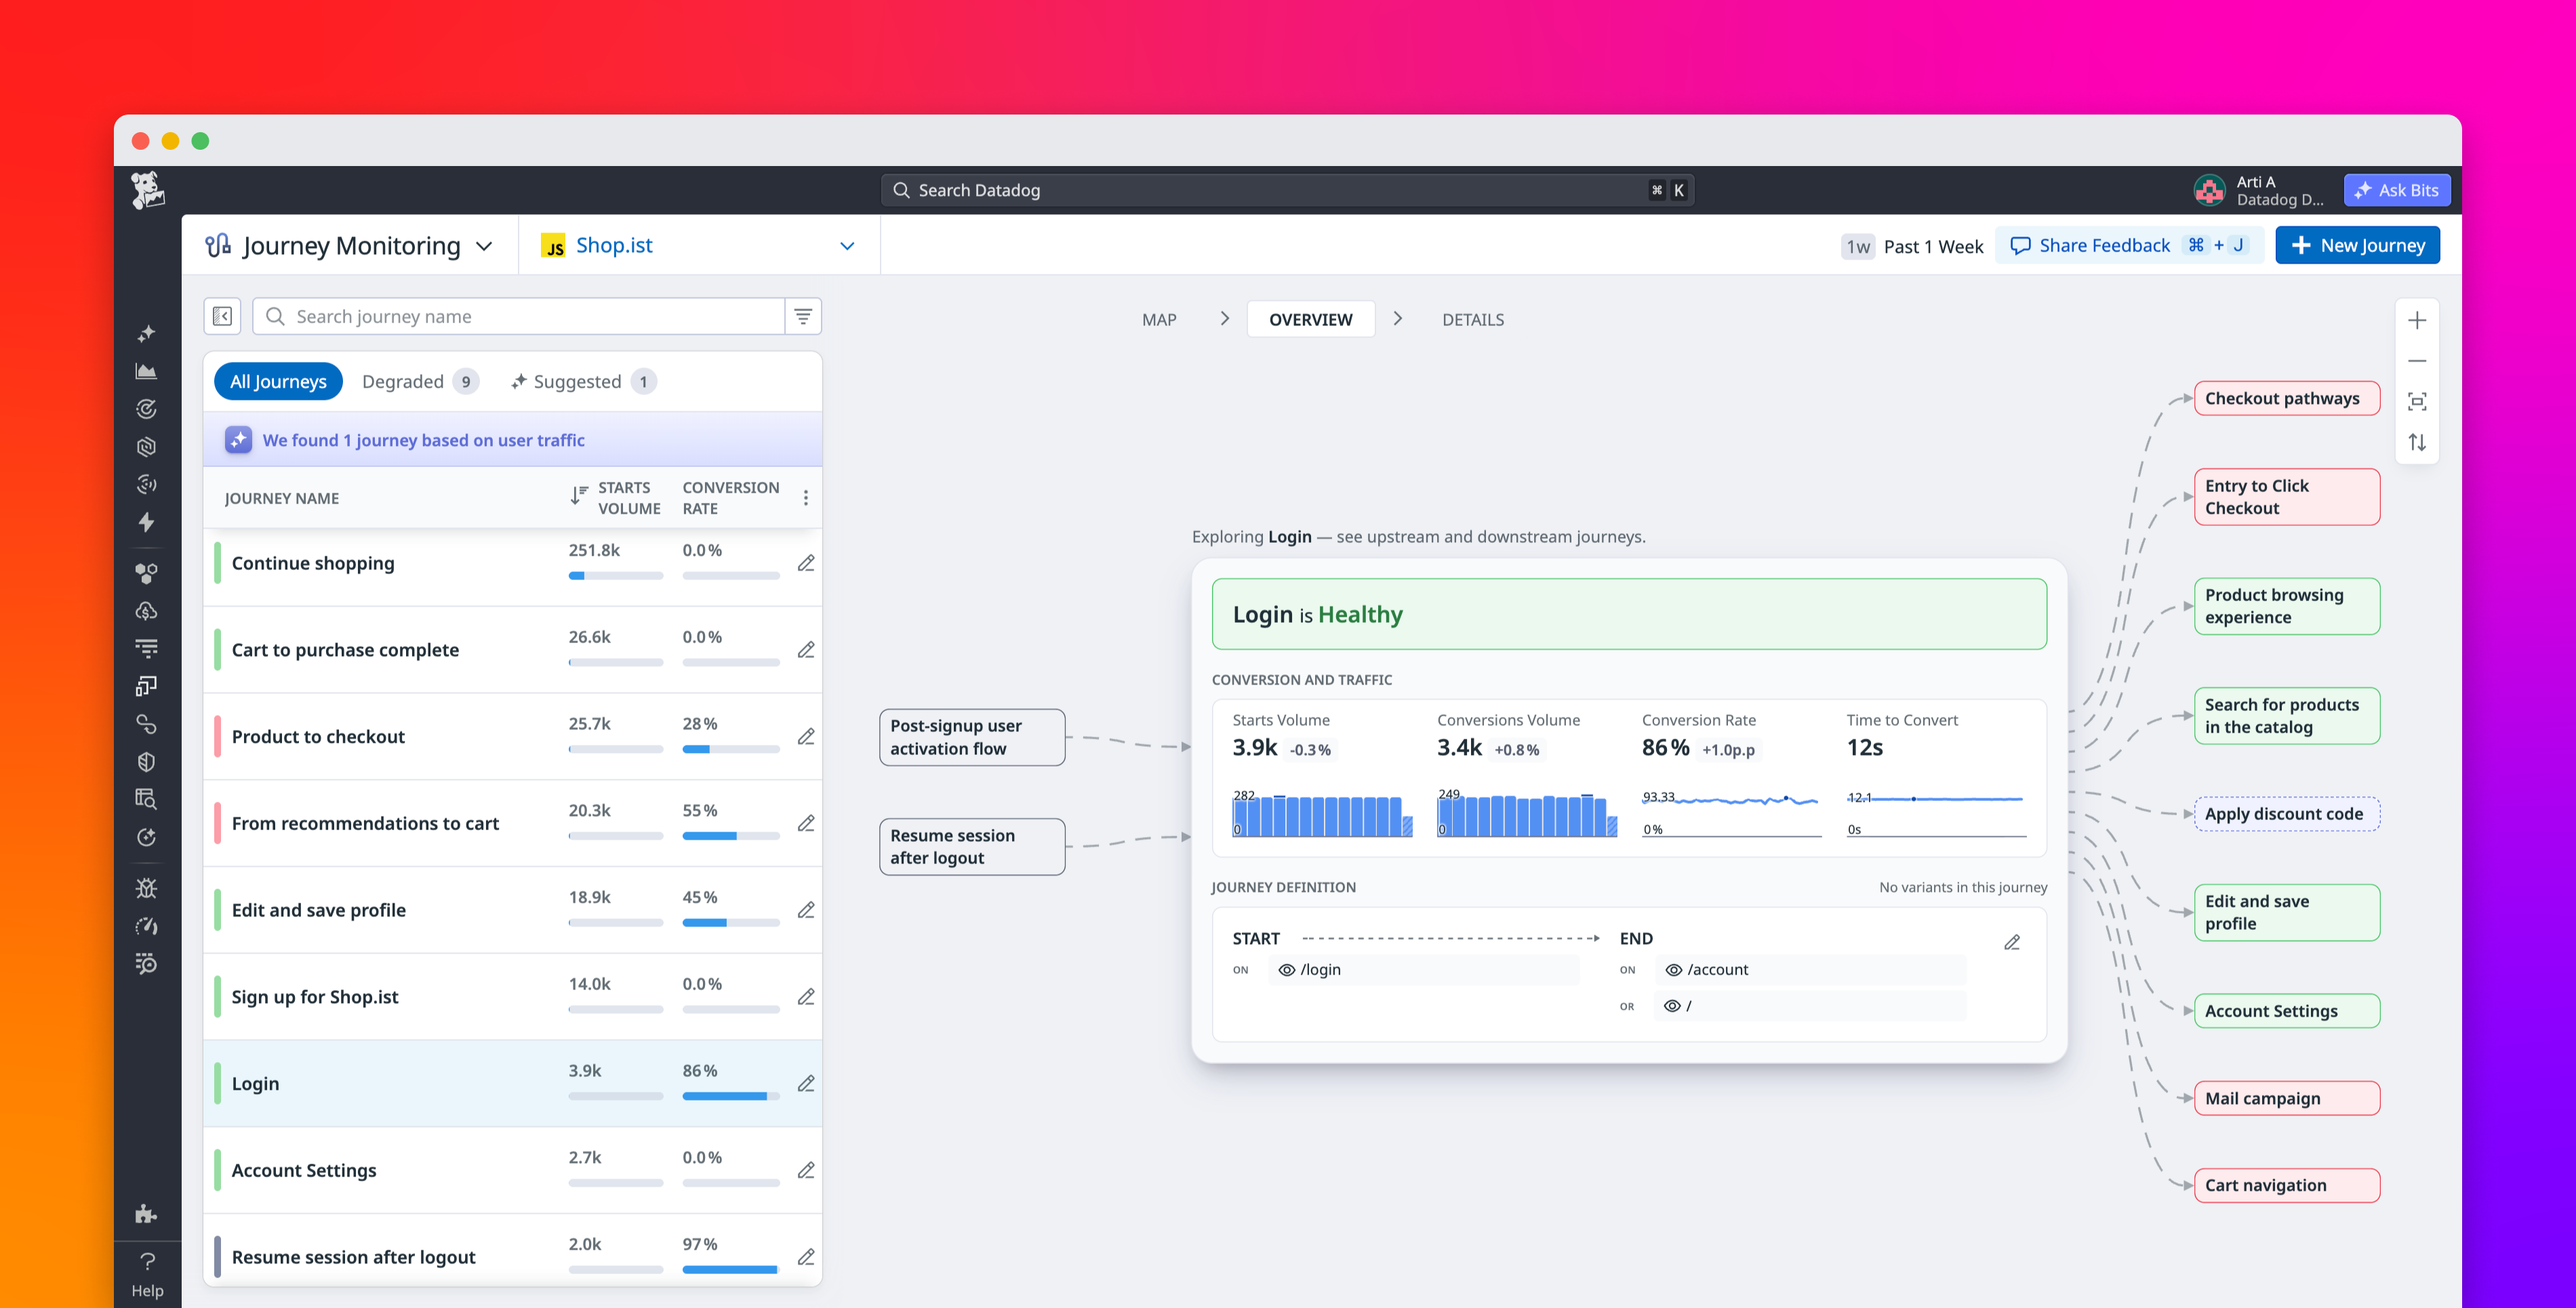Focus the Search Datadog bar
This screenshot has height=1308, width=2576.
tap(1287, 190)
